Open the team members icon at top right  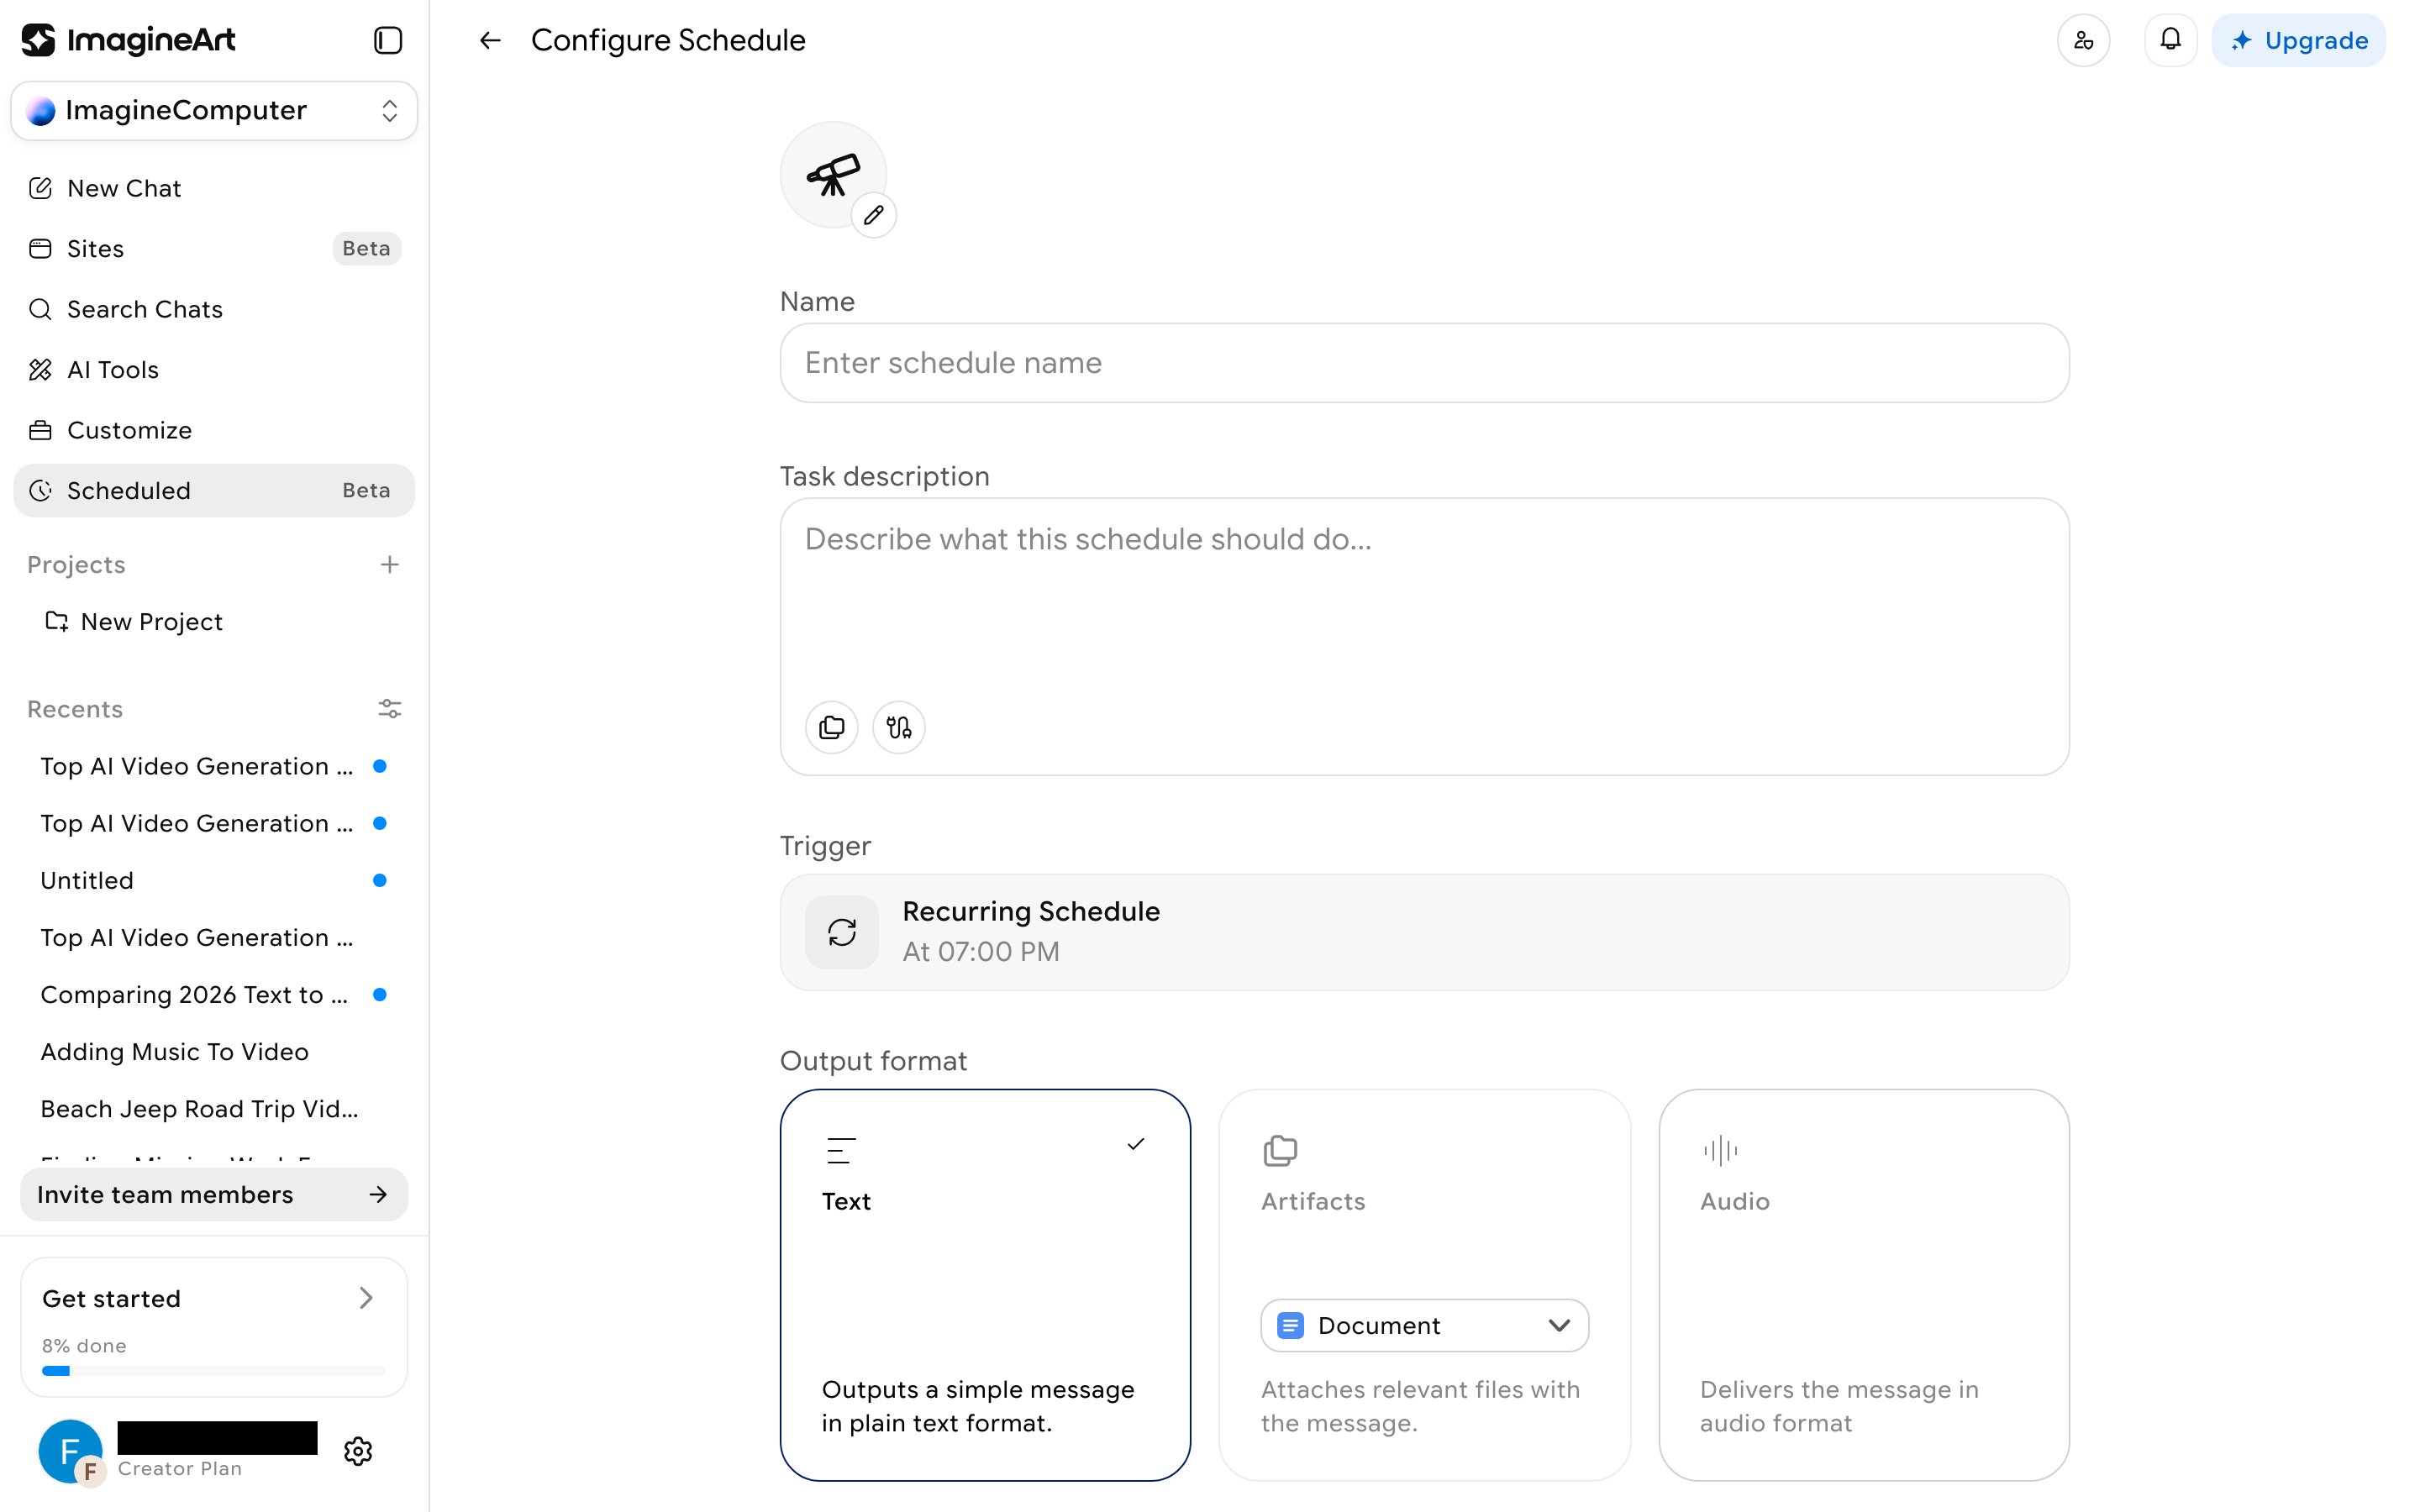coord(2083,40)
